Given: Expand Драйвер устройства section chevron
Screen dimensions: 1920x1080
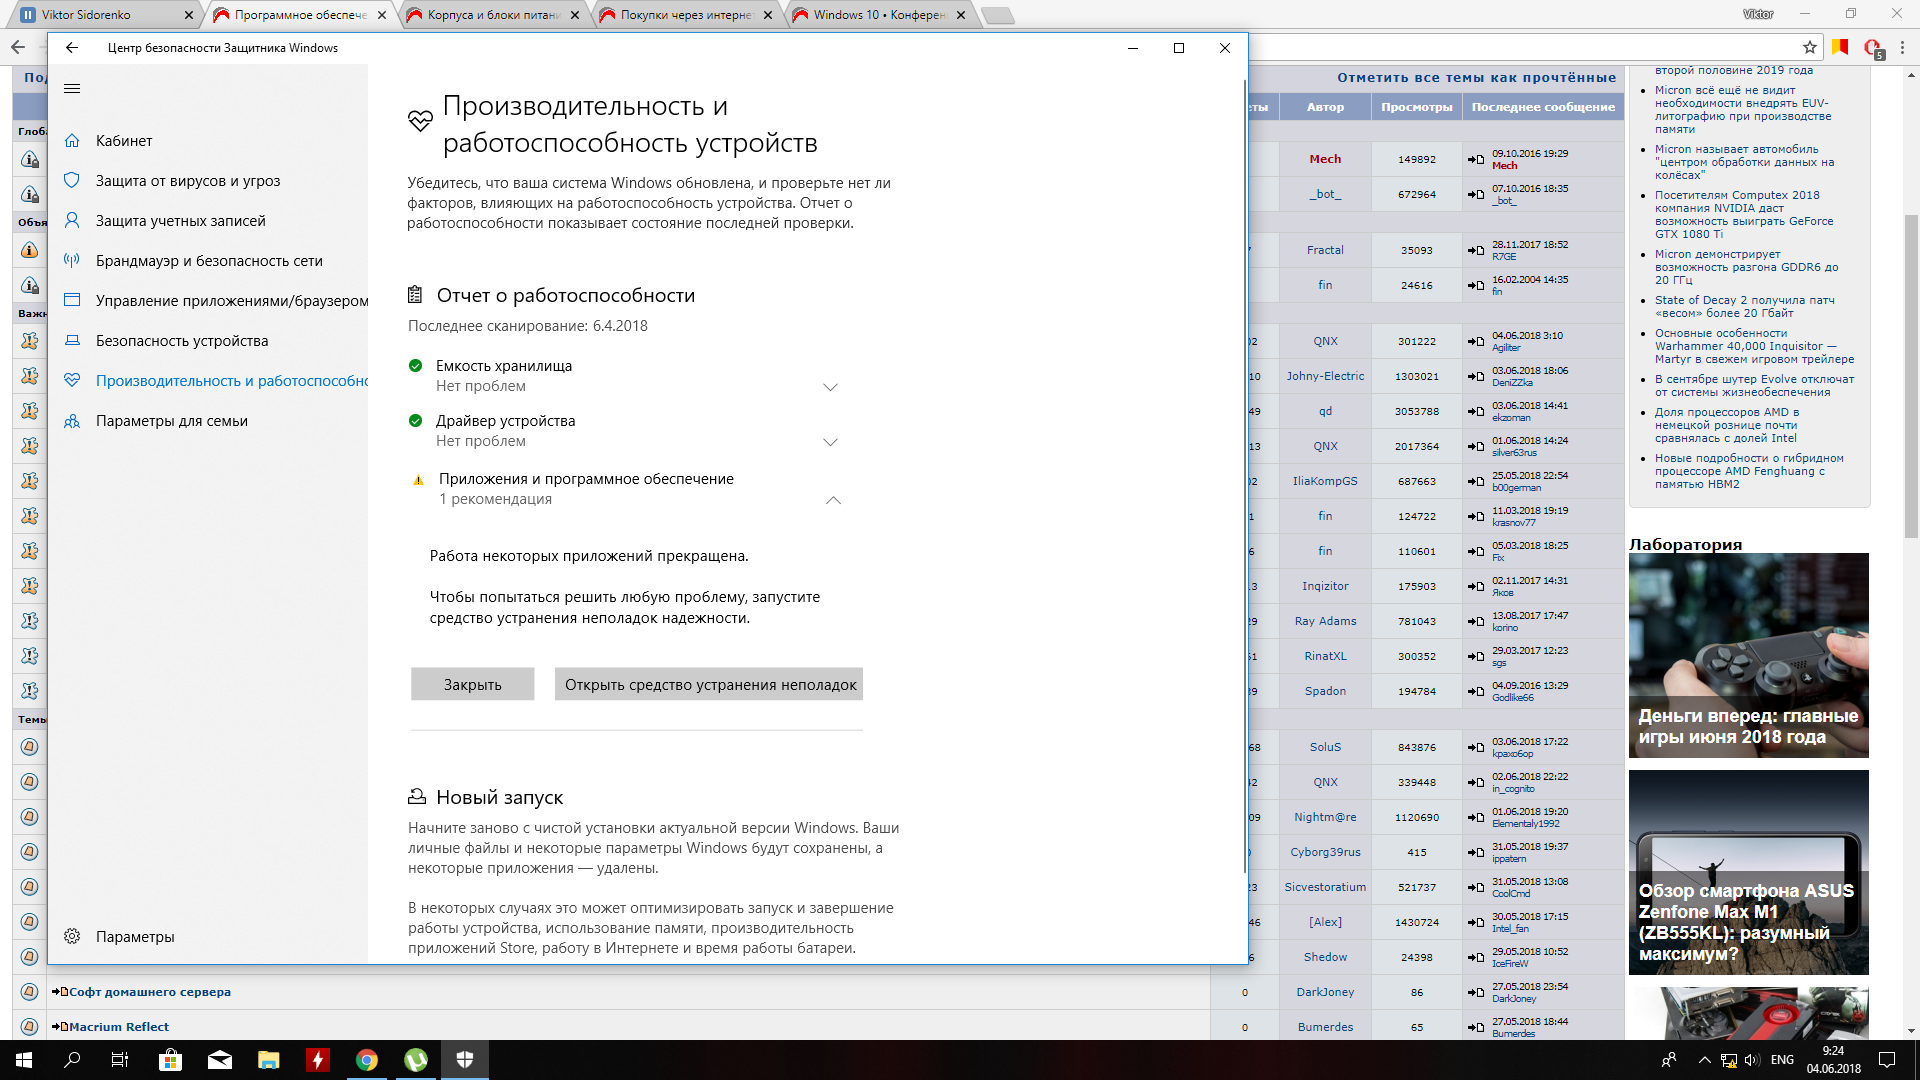Looking at the screenshot, I should [x=830, y=442].
